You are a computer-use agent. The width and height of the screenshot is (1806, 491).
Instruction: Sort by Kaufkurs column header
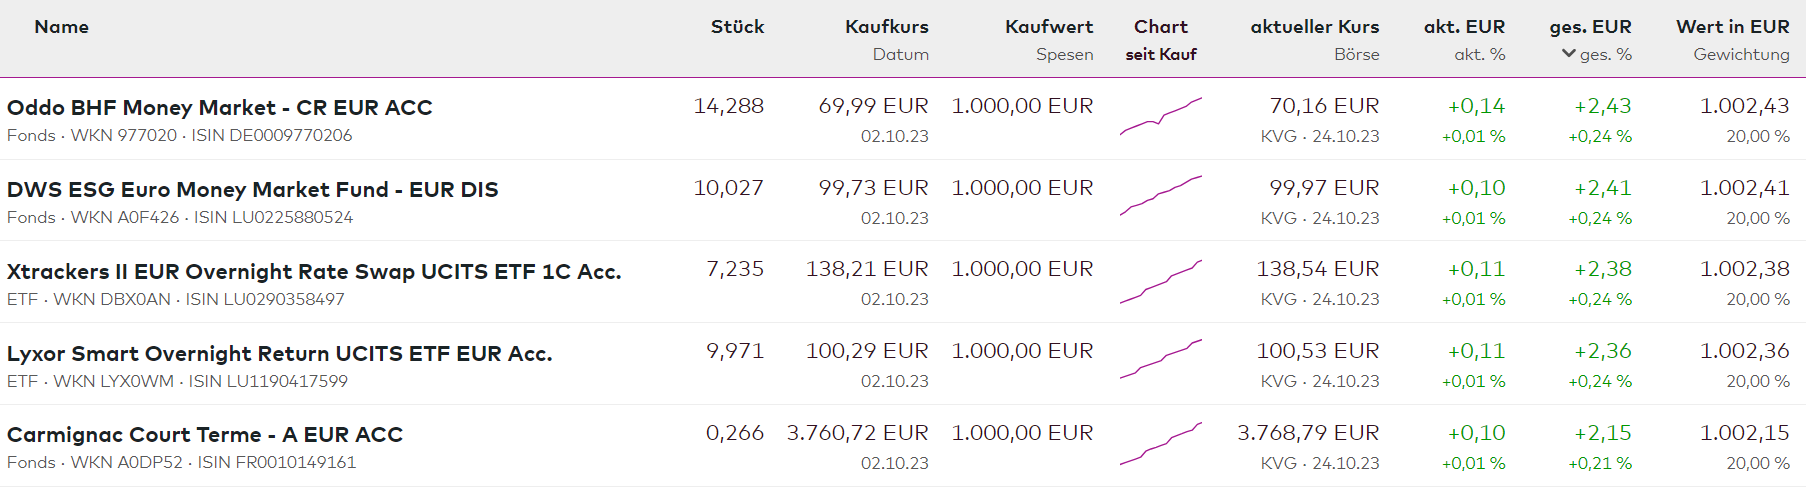coord(886,27)
